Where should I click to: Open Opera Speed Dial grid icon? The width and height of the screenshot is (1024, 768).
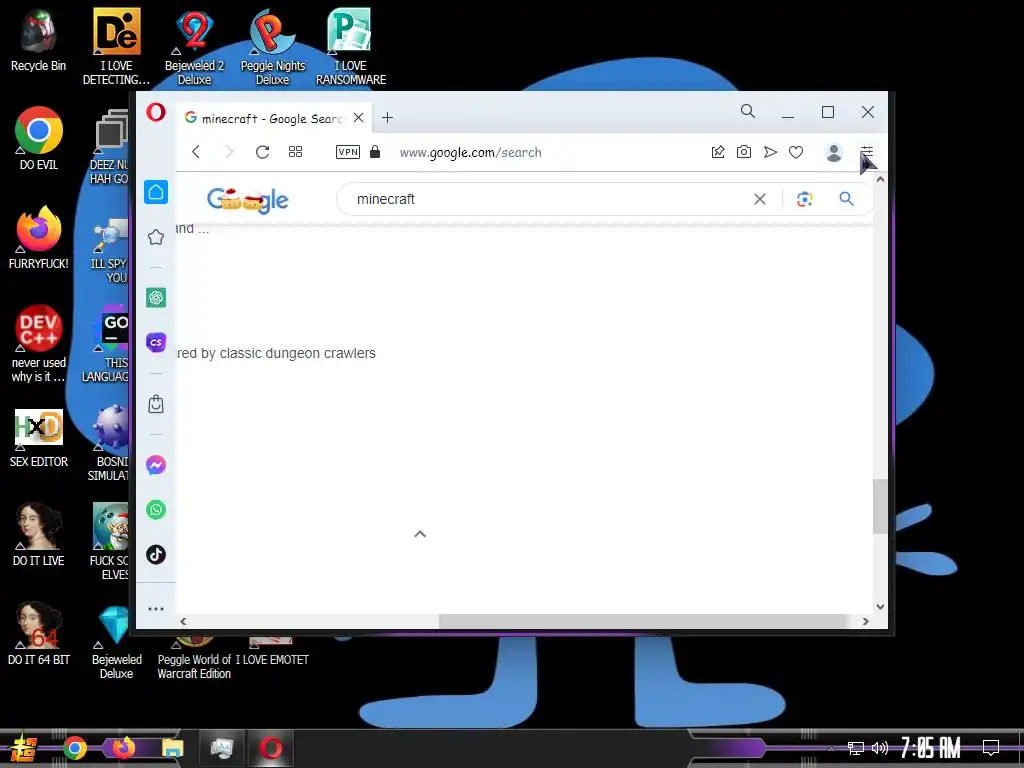(295, 152)
